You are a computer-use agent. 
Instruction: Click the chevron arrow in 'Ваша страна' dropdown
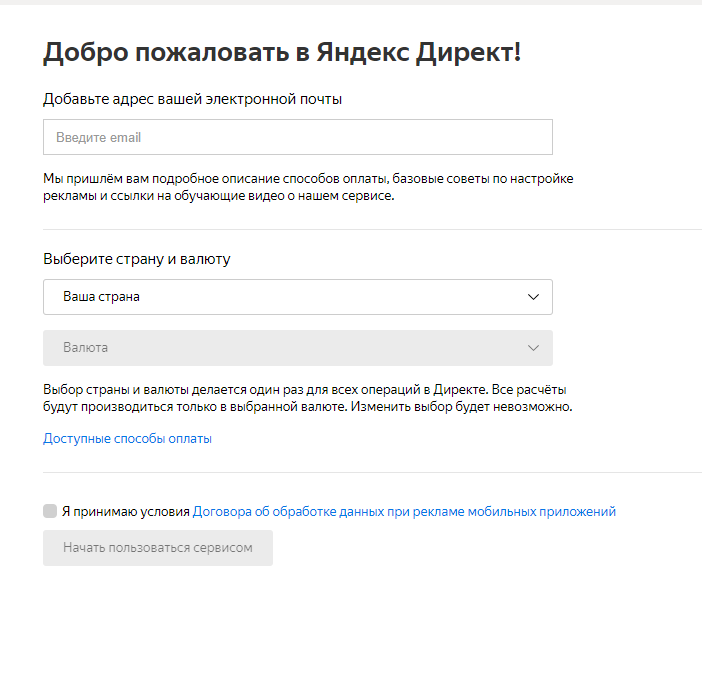[533, 297]
